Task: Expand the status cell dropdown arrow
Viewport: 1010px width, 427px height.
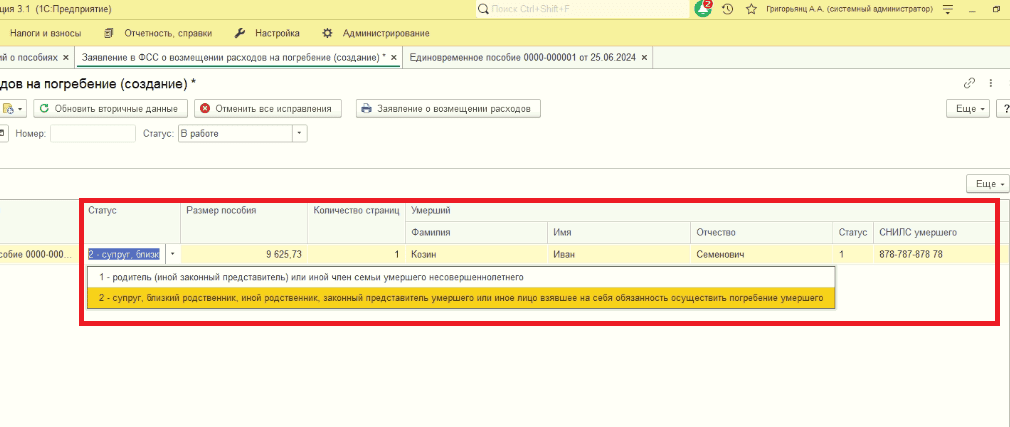Action: coord(173,254)
